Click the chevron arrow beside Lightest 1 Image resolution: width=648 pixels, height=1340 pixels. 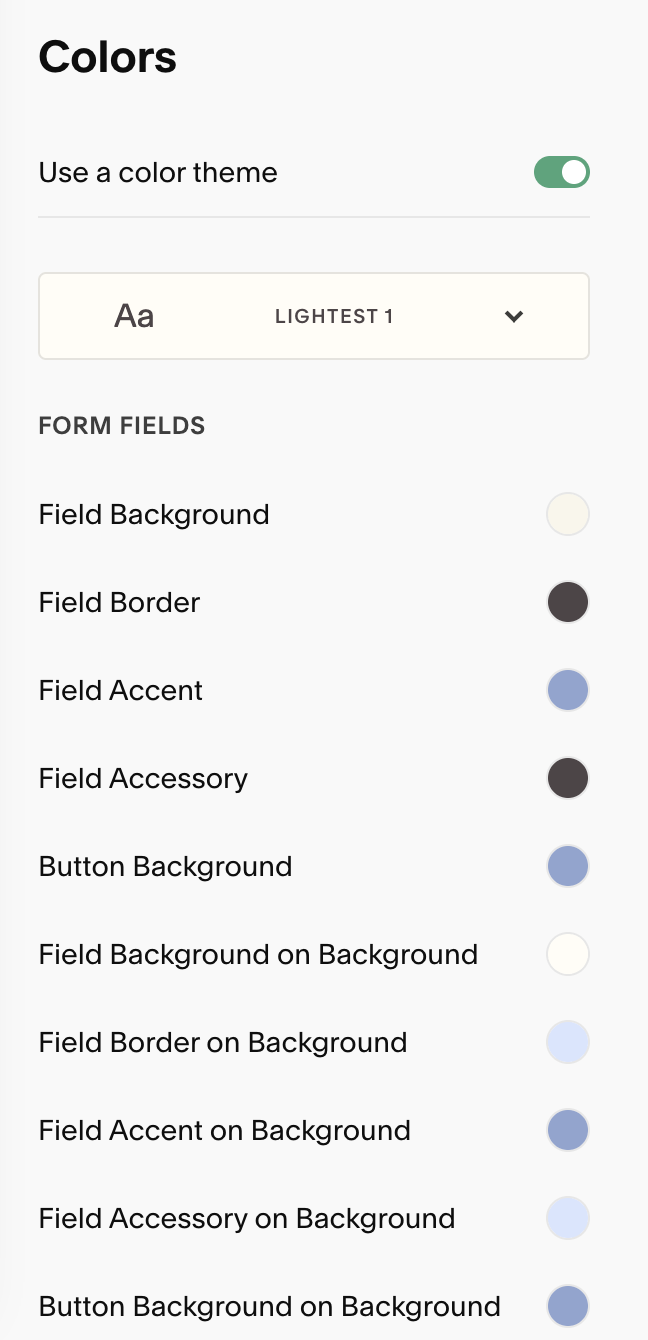(x=514, y=317)
